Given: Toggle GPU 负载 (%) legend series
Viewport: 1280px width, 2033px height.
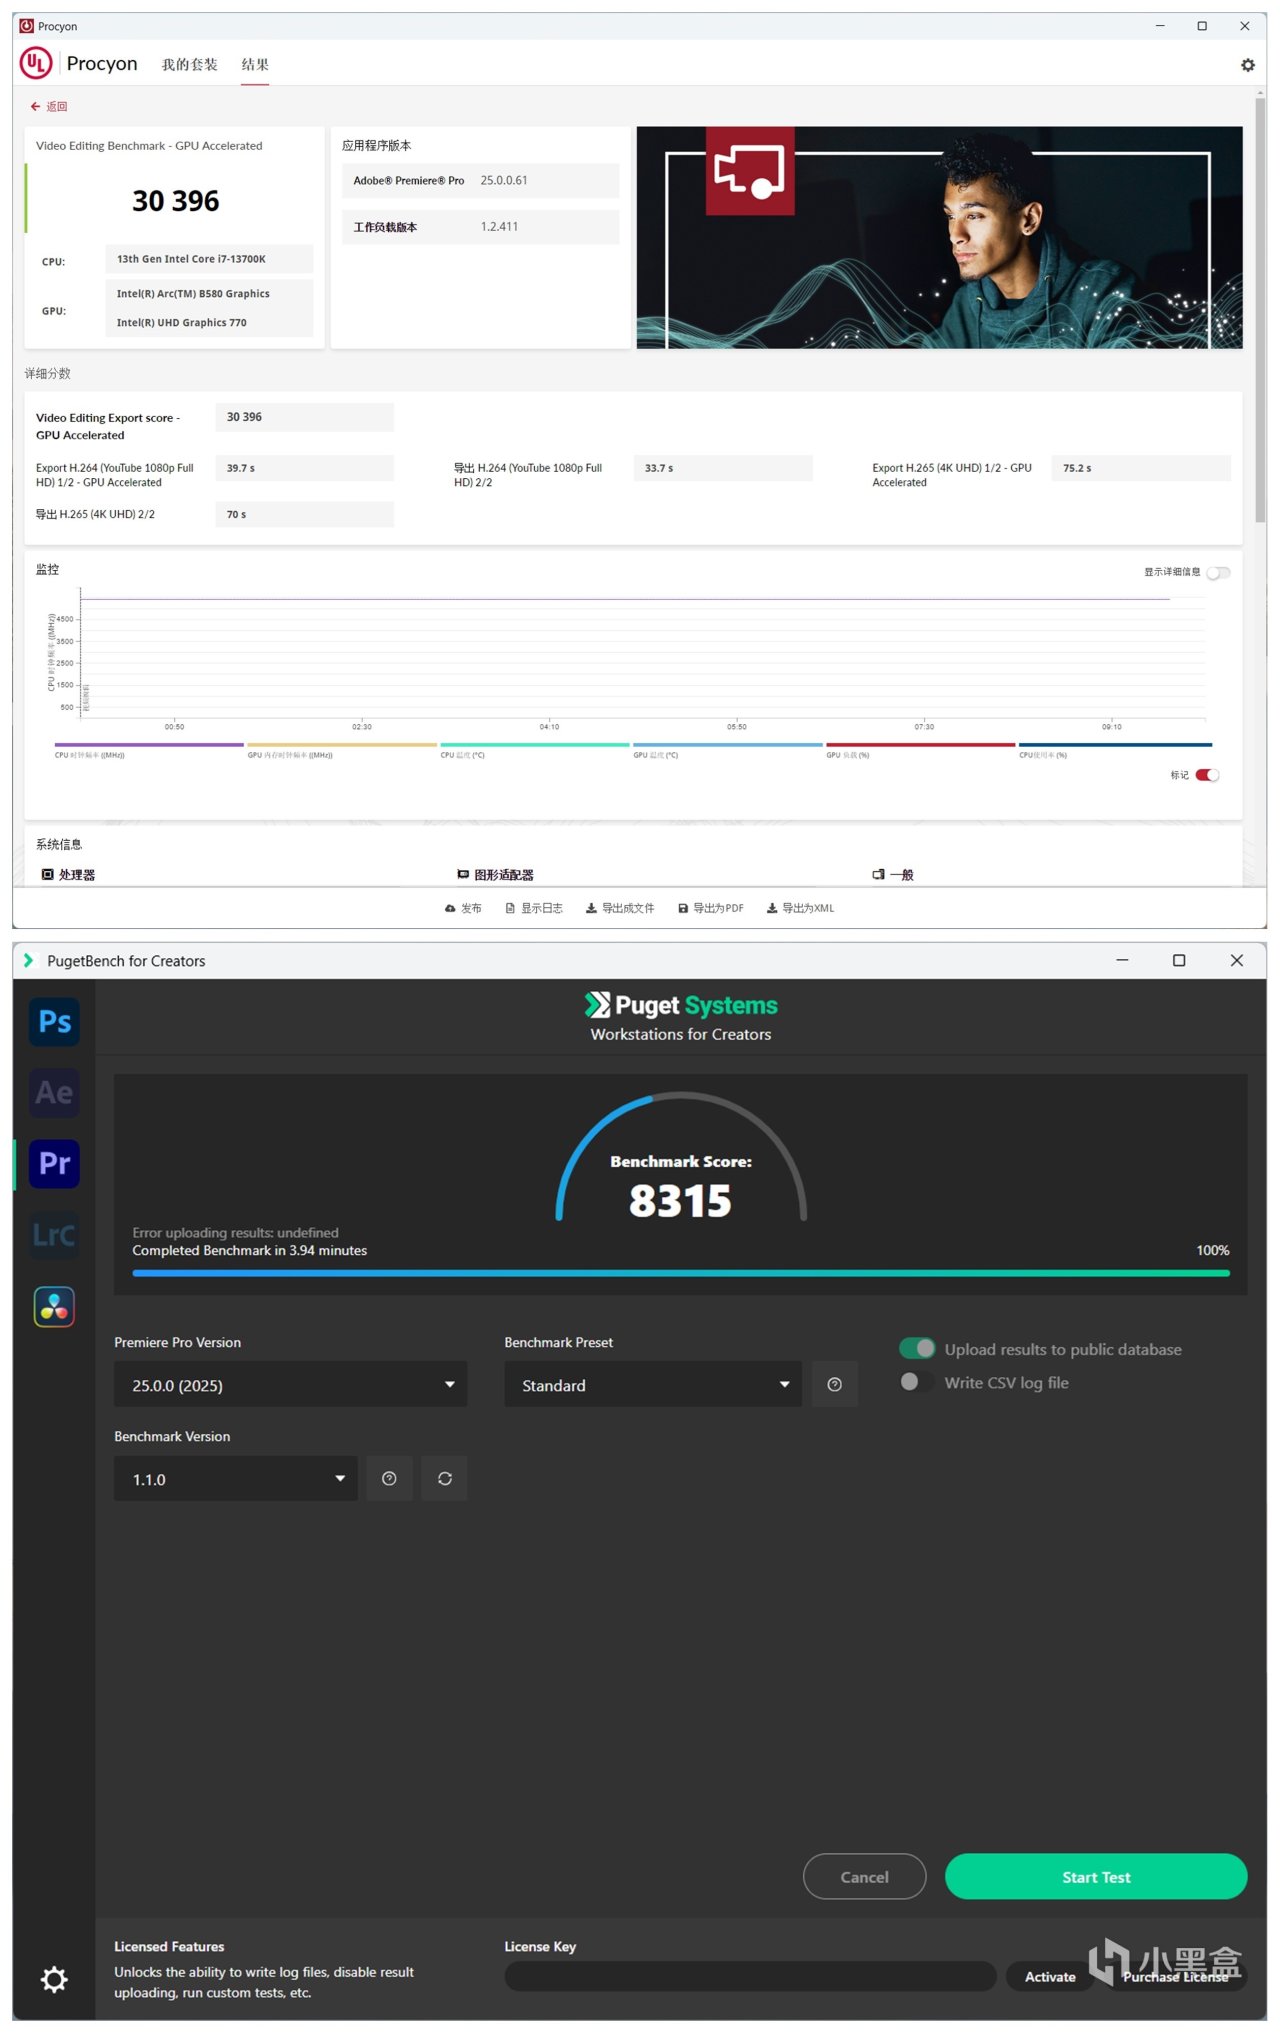Looking at the screenshot, I should [x=920, y=749].
